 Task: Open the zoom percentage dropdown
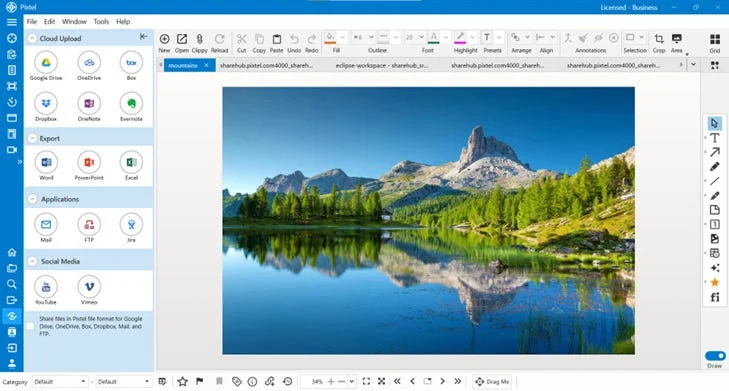pyautogui.click(x=351, y=382)
